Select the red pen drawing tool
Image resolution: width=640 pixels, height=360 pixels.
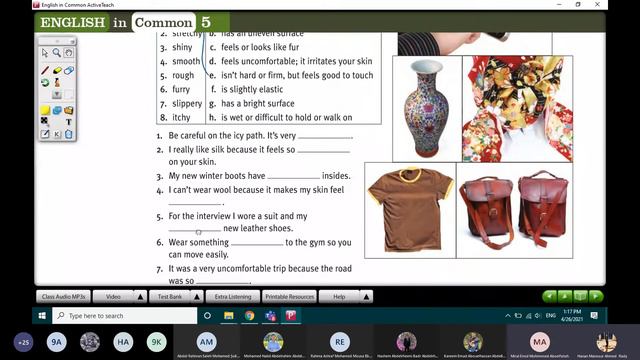point(45,71)
